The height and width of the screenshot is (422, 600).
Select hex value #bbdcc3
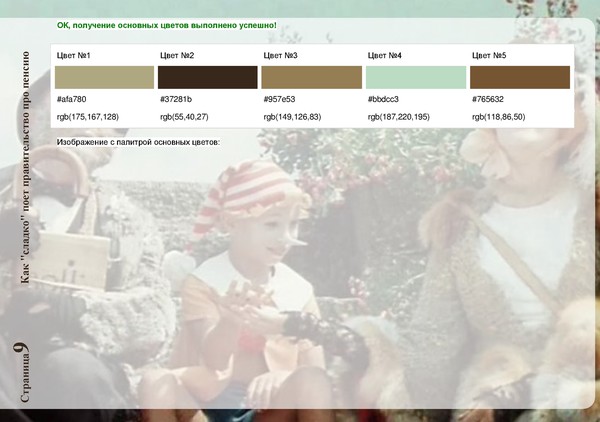(x=383, y=99)
